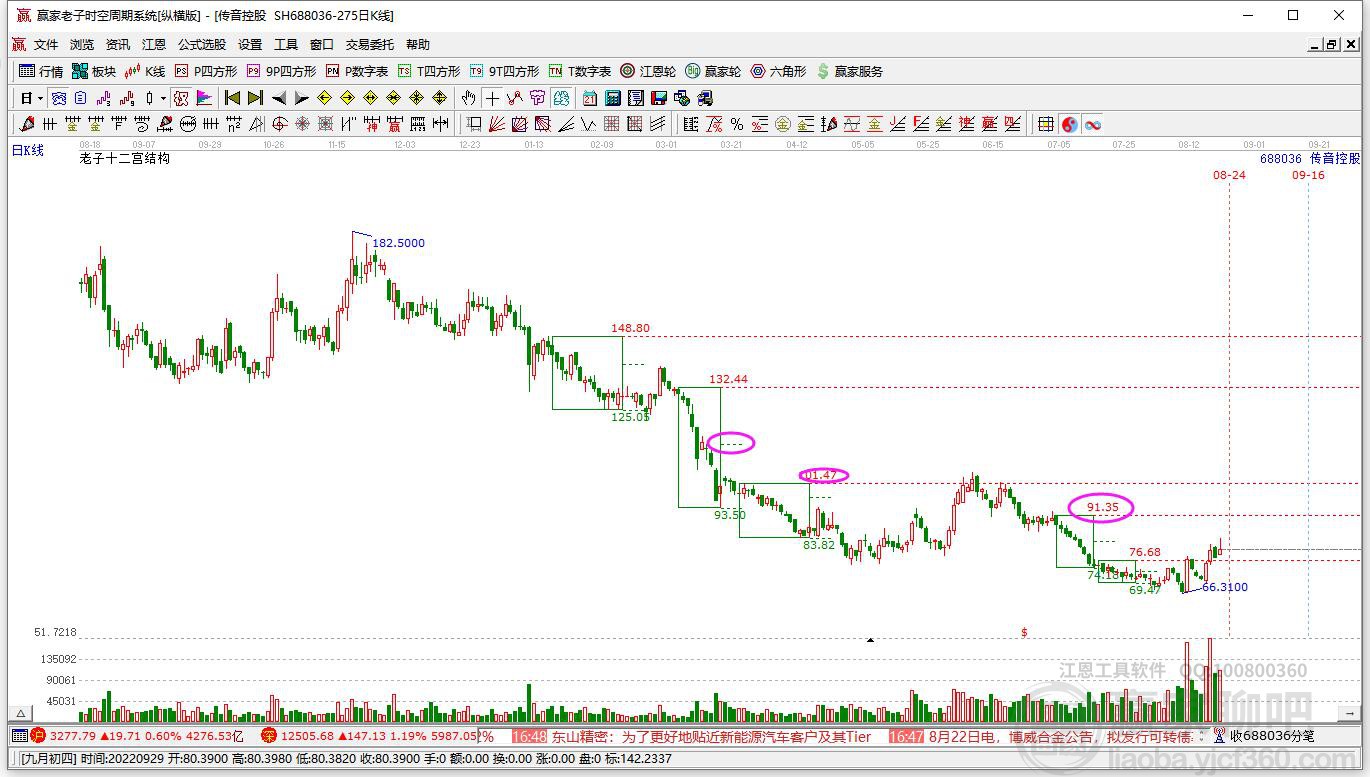Click the 148.80 resistance level label
The width and height of the screenshot is (1370, 777).
pos(630,328)
